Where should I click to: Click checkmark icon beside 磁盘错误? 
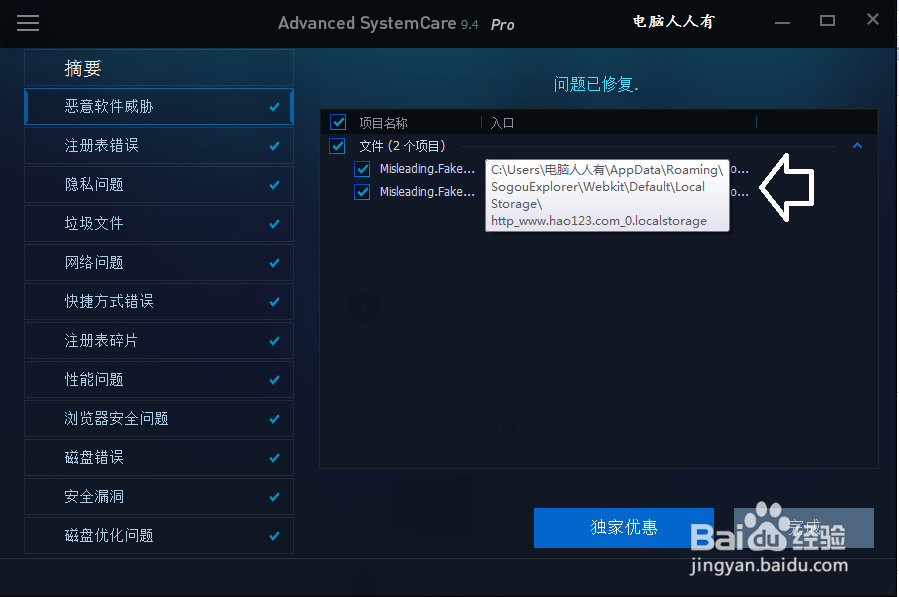click(x=275, y=458)
